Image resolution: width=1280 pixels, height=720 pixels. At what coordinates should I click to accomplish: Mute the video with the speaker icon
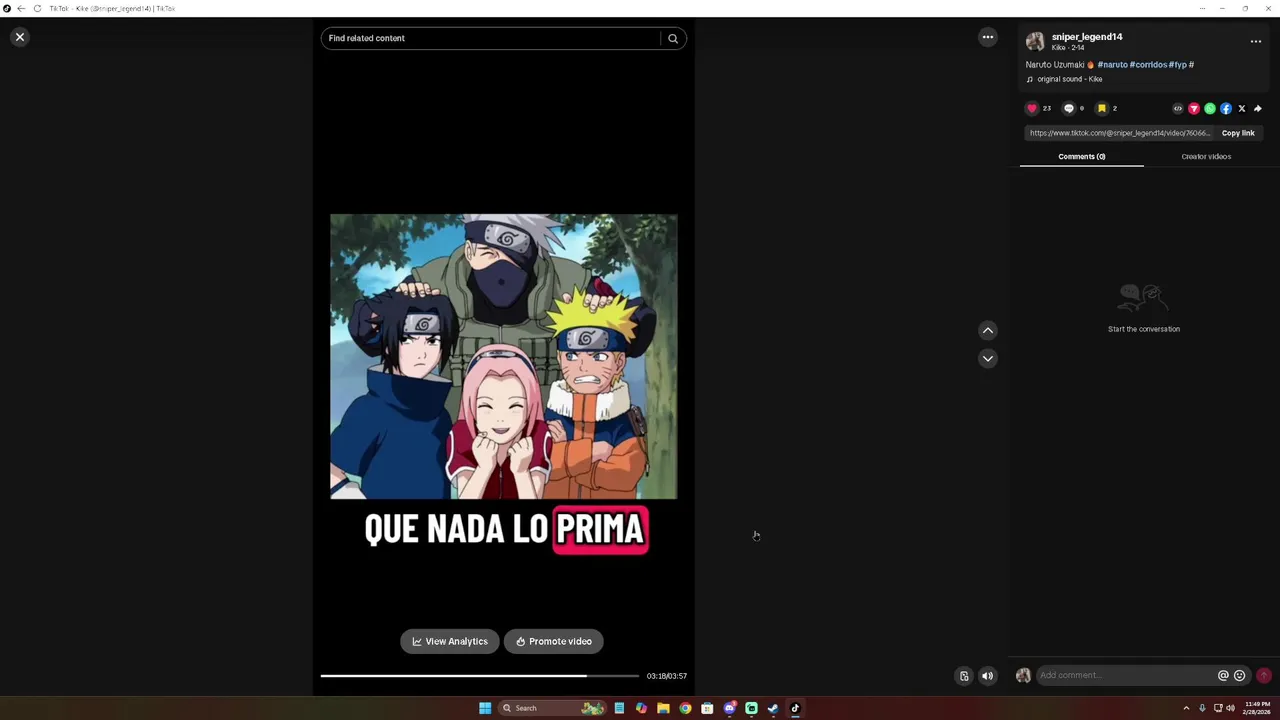(988, 676)
